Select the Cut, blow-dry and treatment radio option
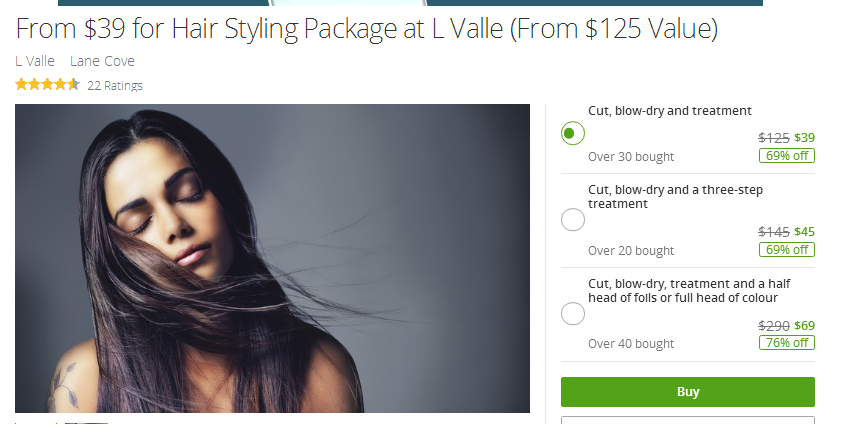847x424 pixels. pos(573,133)
